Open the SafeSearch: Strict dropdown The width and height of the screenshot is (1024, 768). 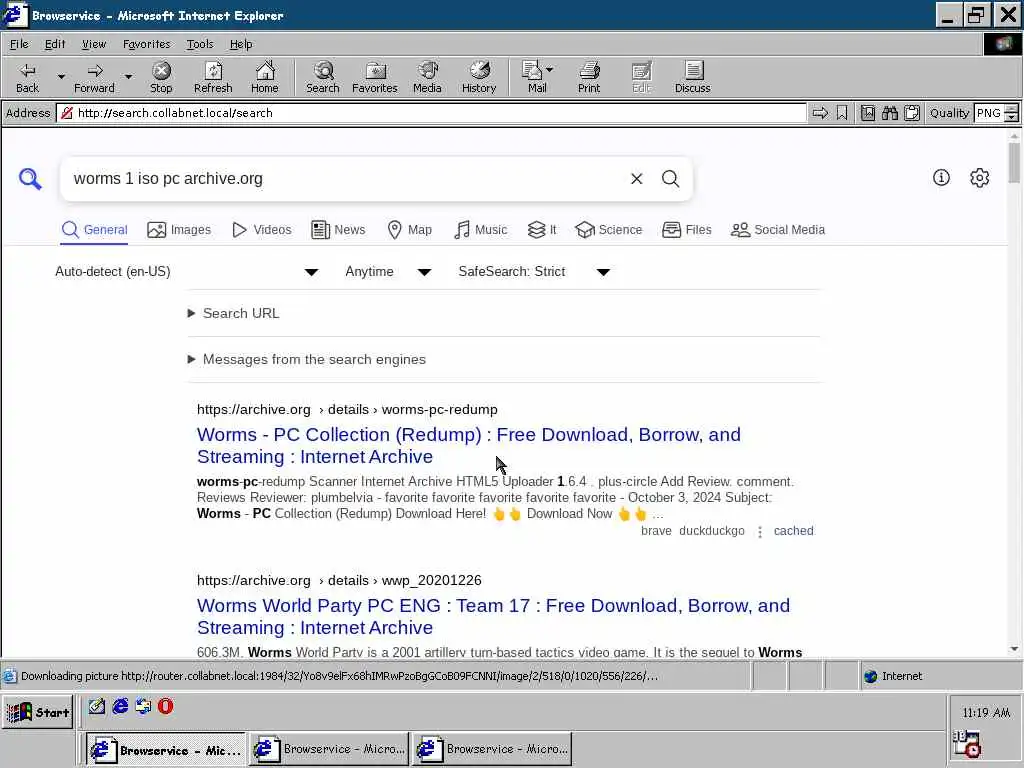534,272
